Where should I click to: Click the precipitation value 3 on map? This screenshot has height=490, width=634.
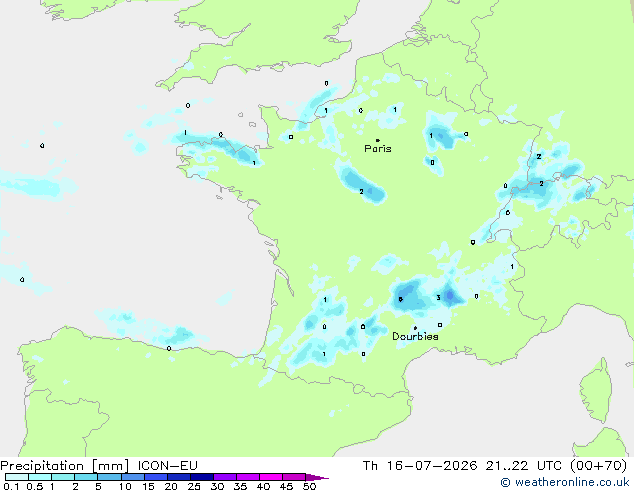[x=438, y=298]
